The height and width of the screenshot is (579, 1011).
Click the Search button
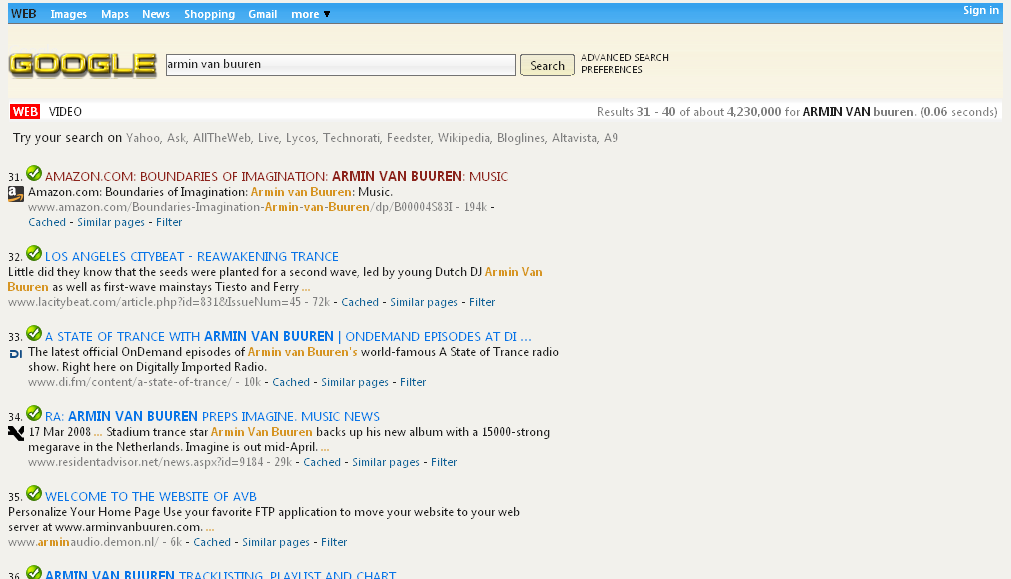(547, 65)
